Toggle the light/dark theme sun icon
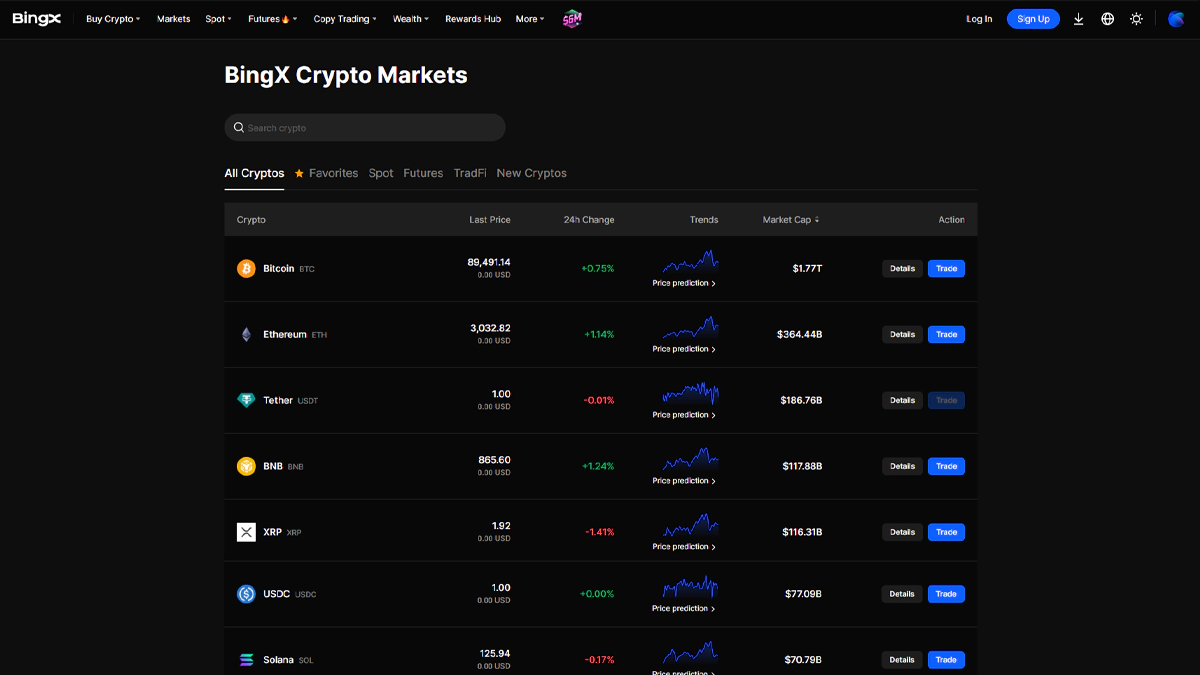Image resolution: width=1200 pixels, height=675 pixels. coord(1136,19)
